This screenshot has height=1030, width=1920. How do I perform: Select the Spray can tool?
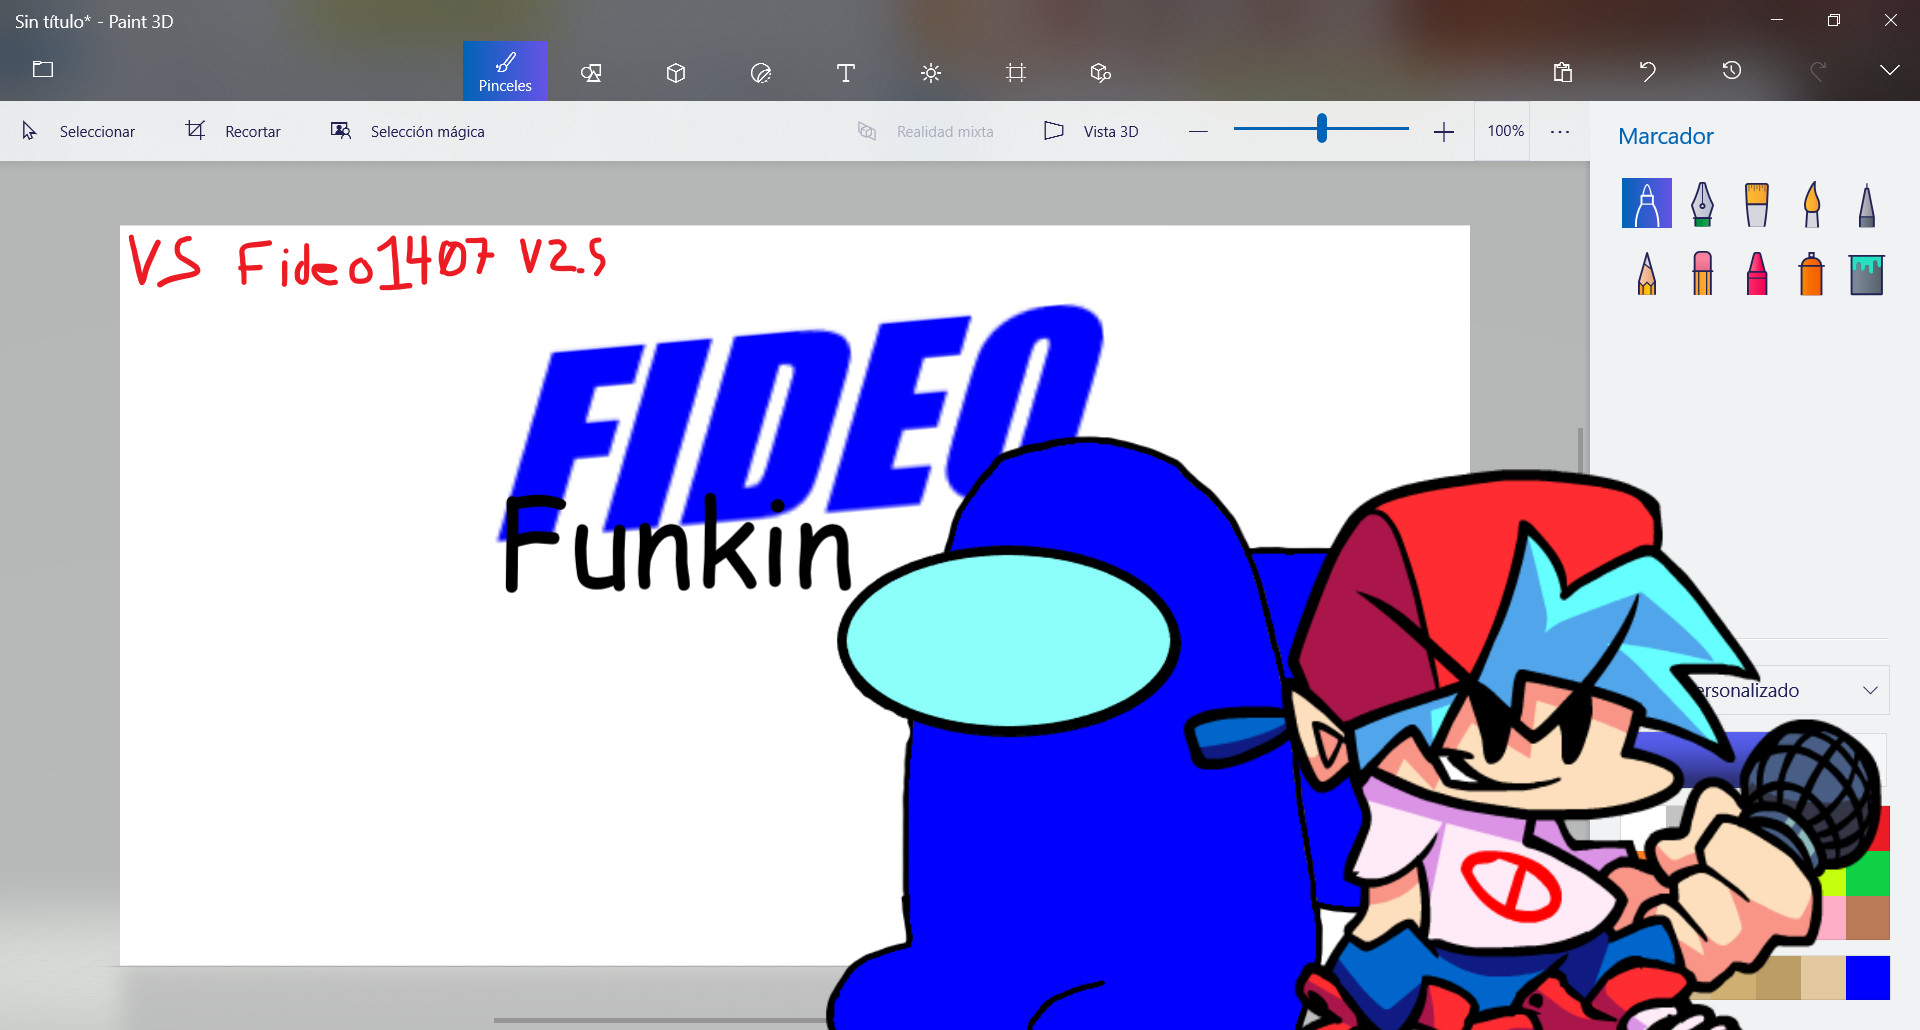(1812, 273)
